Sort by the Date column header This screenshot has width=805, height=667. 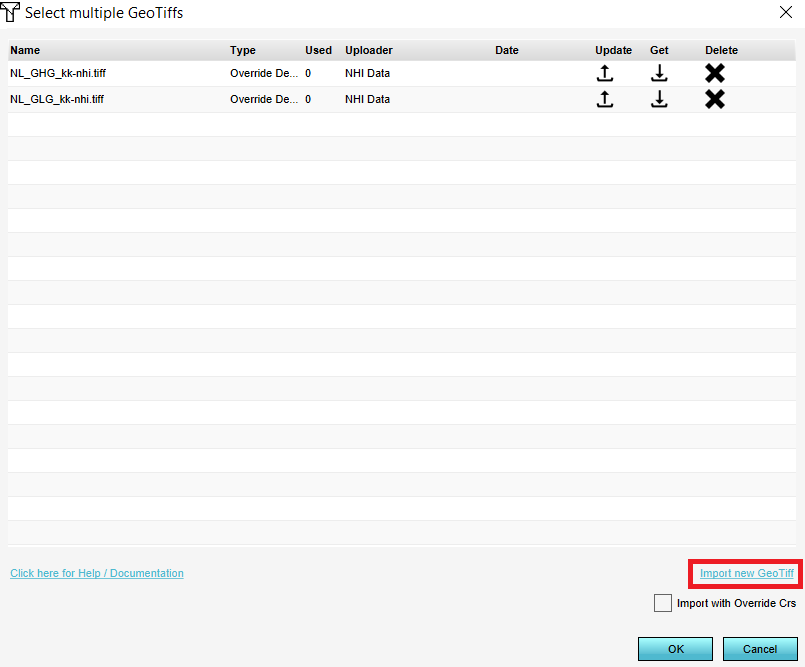507,50
